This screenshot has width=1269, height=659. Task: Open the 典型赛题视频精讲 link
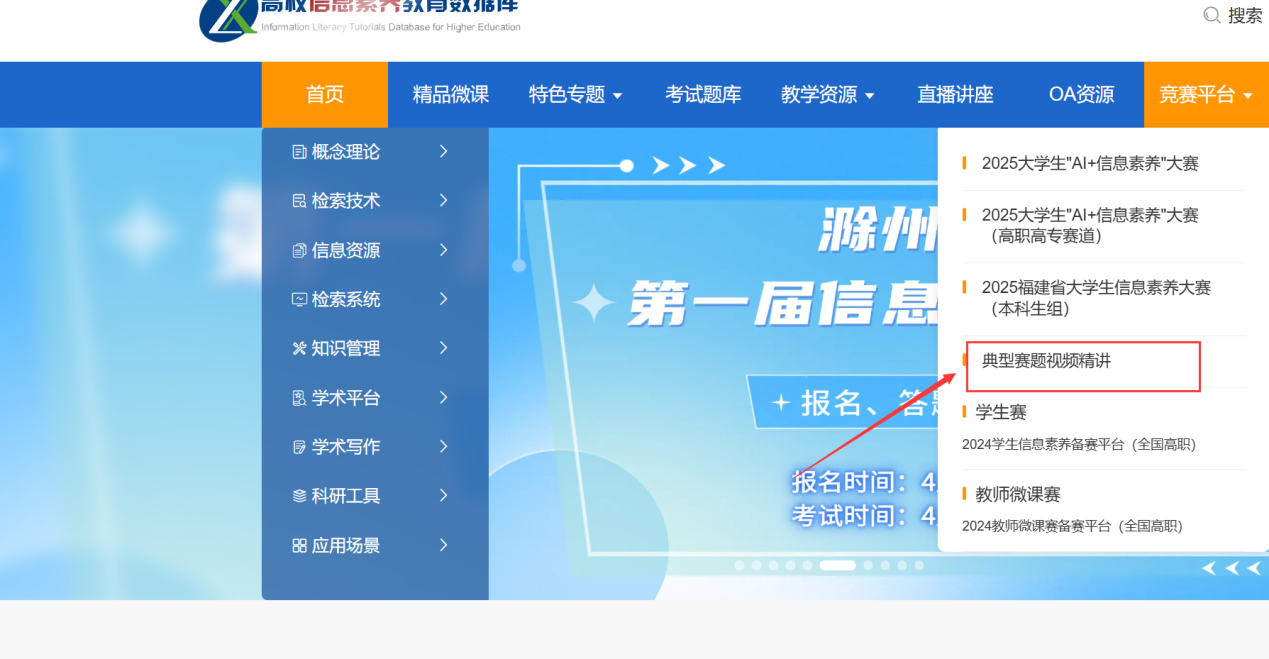point(1046,361)
